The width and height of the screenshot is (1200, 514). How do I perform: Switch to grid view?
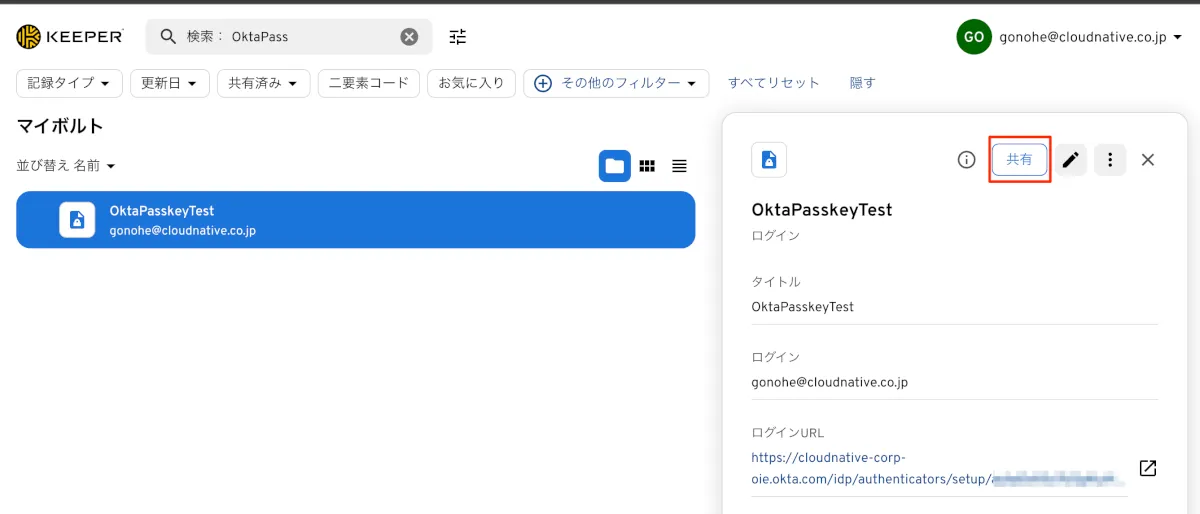(x=647, y=166)
